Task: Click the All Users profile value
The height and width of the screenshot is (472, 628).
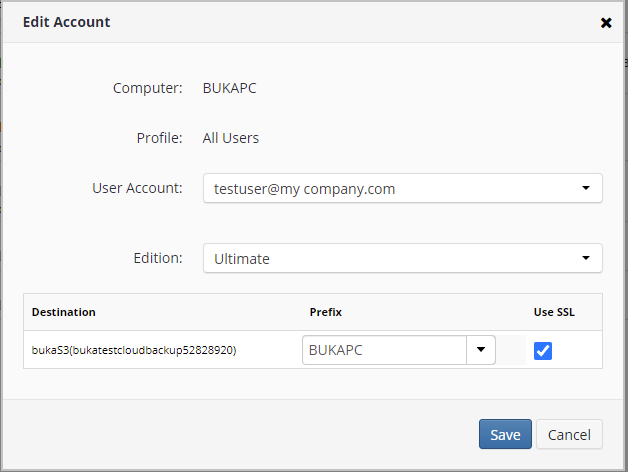Action: [x=231, y=138]
